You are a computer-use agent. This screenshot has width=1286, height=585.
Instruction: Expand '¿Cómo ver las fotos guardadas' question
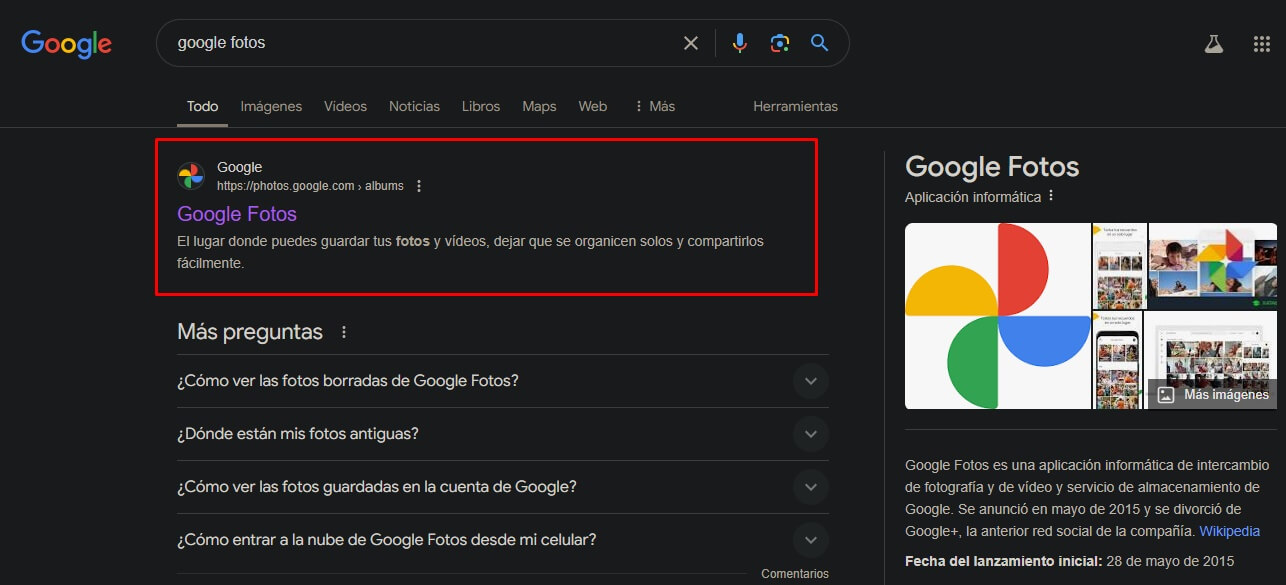pyautogui.click(x=503, y=487)
